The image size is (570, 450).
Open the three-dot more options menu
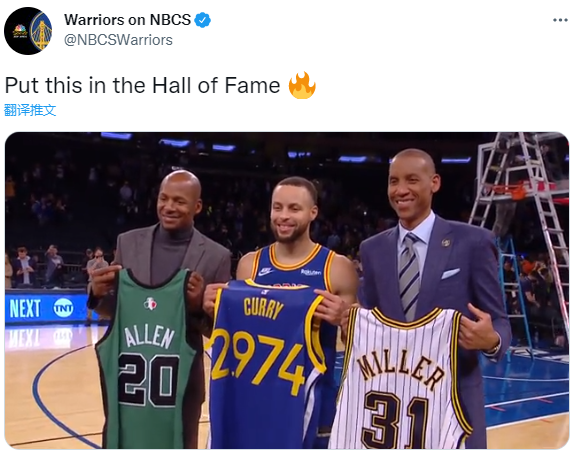[x=560, y=20]
